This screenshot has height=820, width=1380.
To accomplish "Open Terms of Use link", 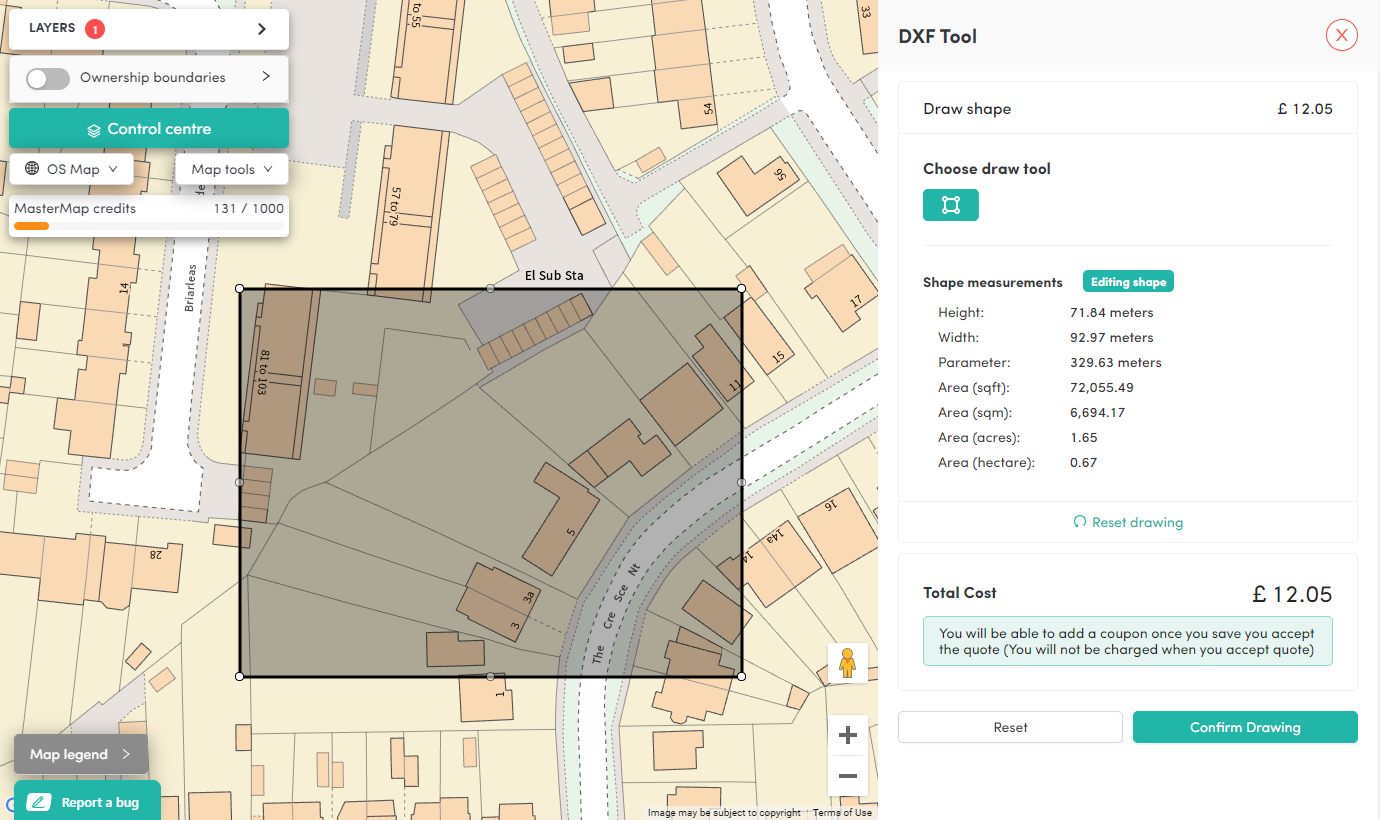I will (x=842, y=813).
